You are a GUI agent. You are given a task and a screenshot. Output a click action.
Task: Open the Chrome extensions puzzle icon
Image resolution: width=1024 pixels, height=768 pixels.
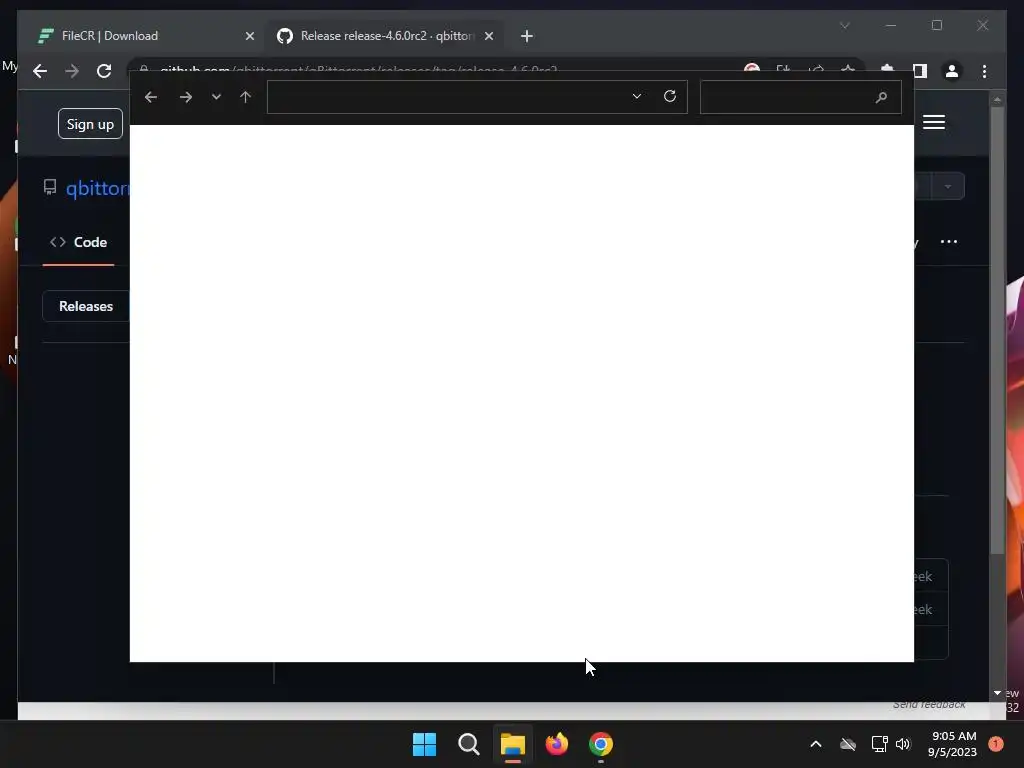pos(887,69)
